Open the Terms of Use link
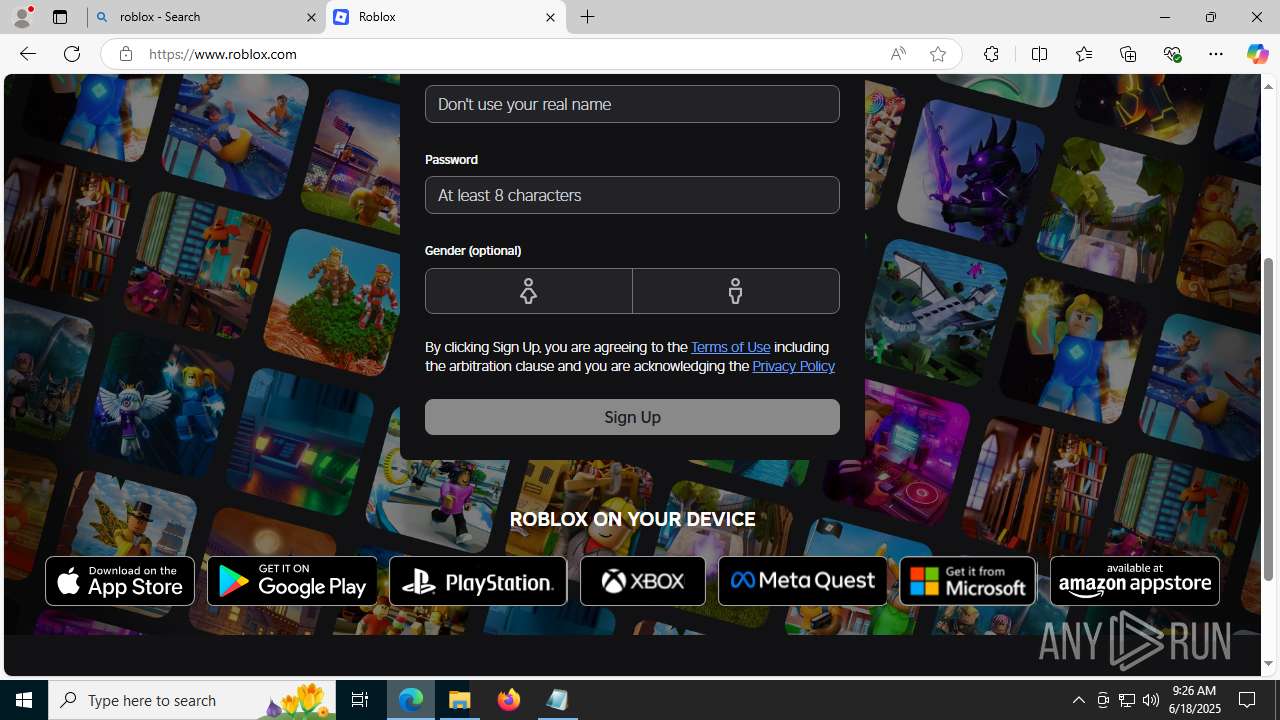Image resolution: width=1280 pixels, height=720 pixels. 731,347
